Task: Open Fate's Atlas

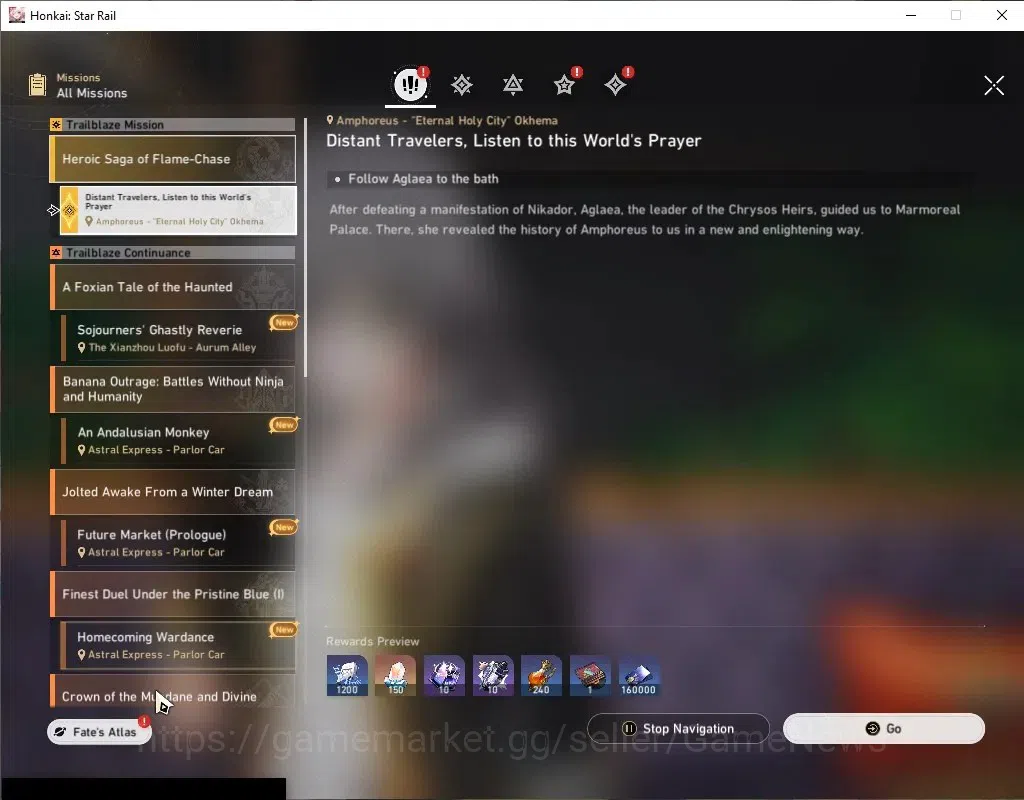Action: click(x=99, y=731)
